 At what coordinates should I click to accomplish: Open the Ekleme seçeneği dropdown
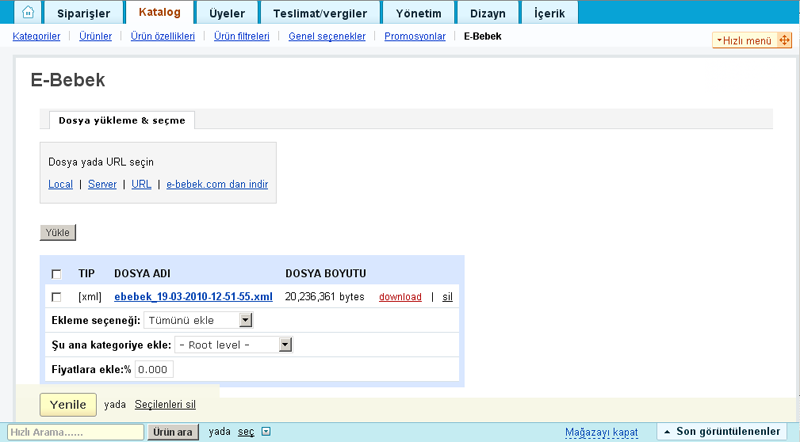[x=198, y=321]
